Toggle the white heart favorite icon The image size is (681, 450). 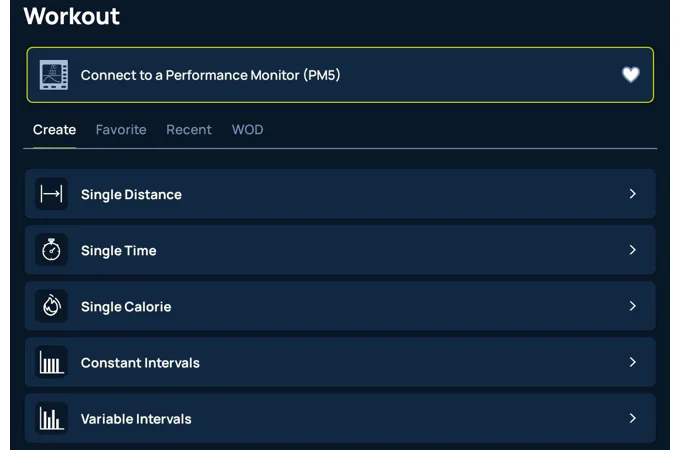click(630, 75)
